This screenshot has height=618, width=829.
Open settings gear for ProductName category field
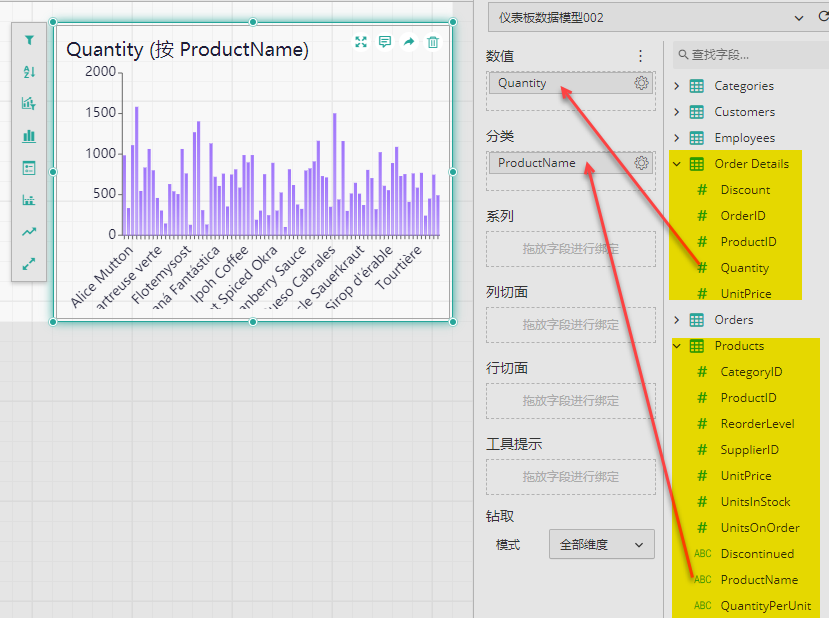click(641, 163)
